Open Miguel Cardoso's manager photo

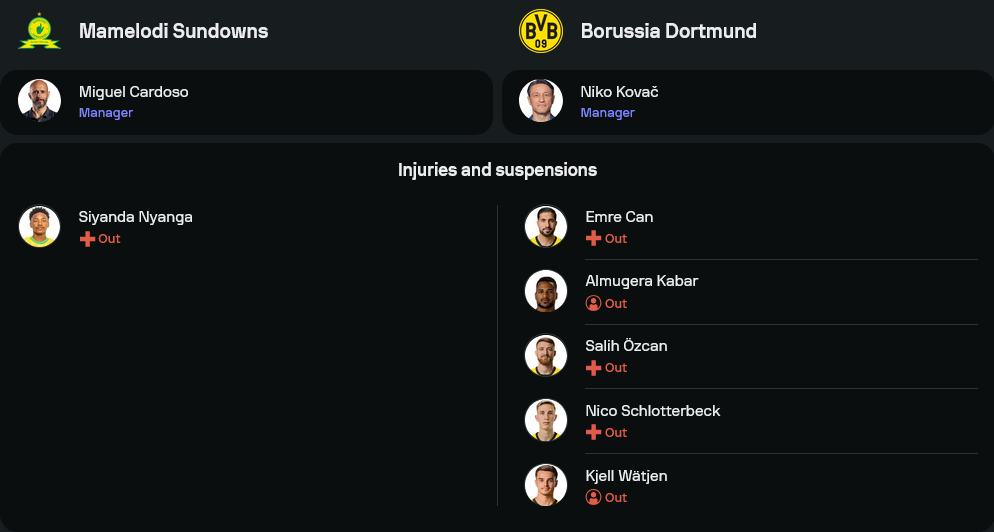tap(40, 101)
